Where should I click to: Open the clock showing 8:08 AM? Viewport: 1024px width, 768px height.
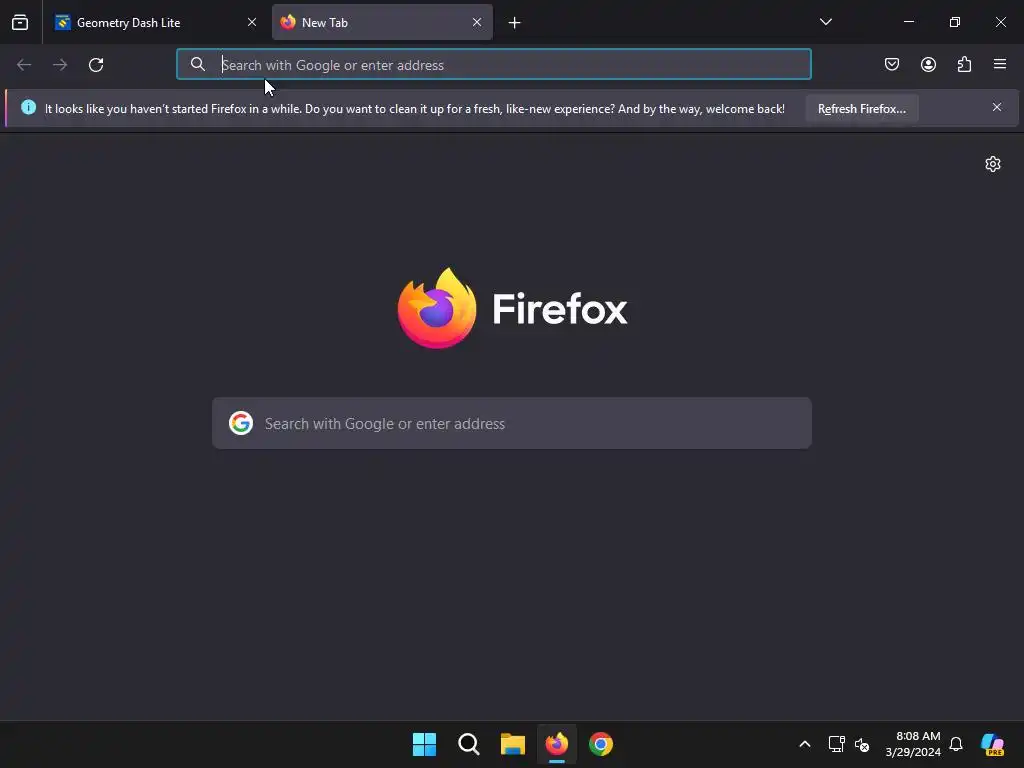coord(913,744)
